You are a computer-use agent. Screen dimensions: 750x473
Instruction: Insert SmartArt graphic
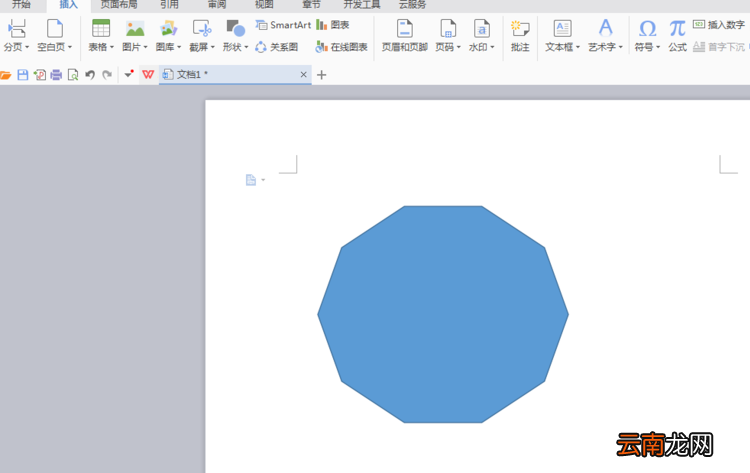(283, 25)
